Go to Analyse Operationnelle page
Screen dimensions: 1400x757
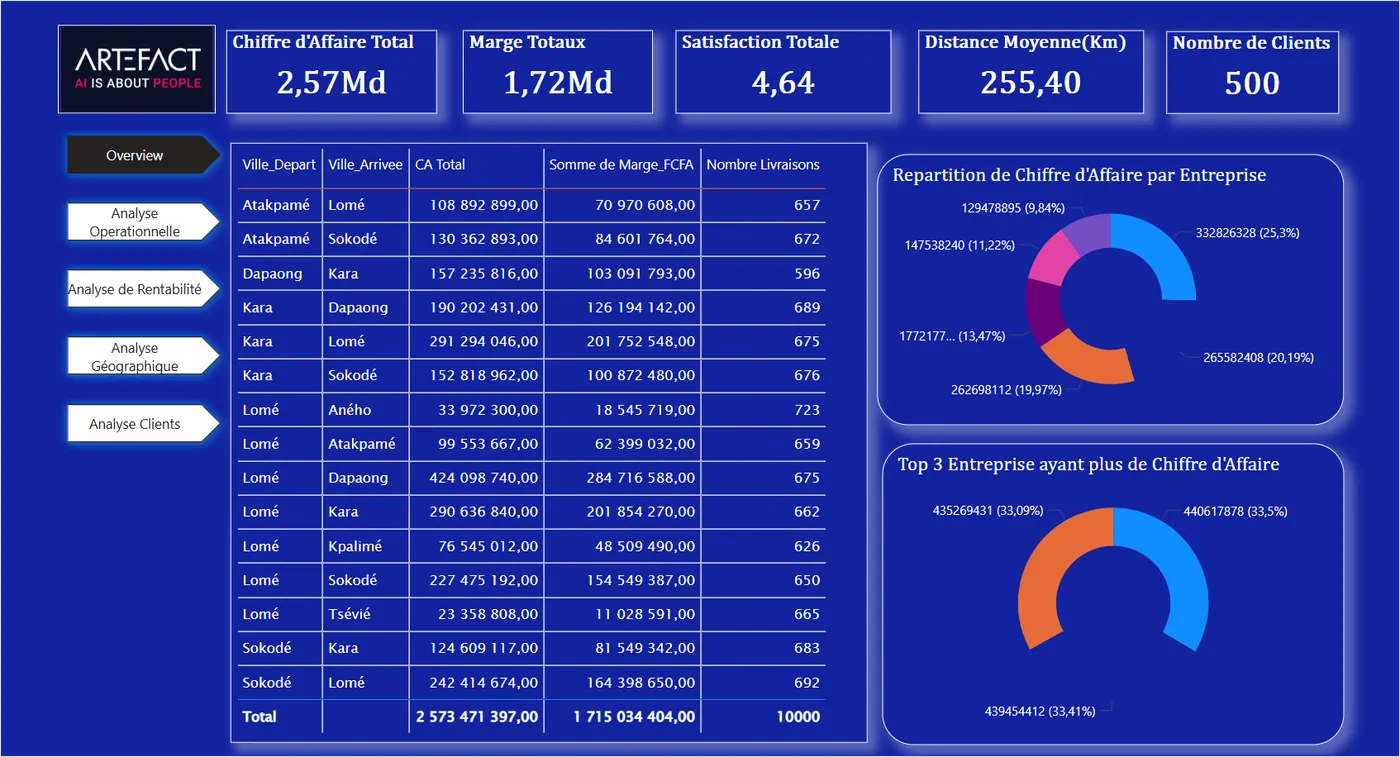135,222
